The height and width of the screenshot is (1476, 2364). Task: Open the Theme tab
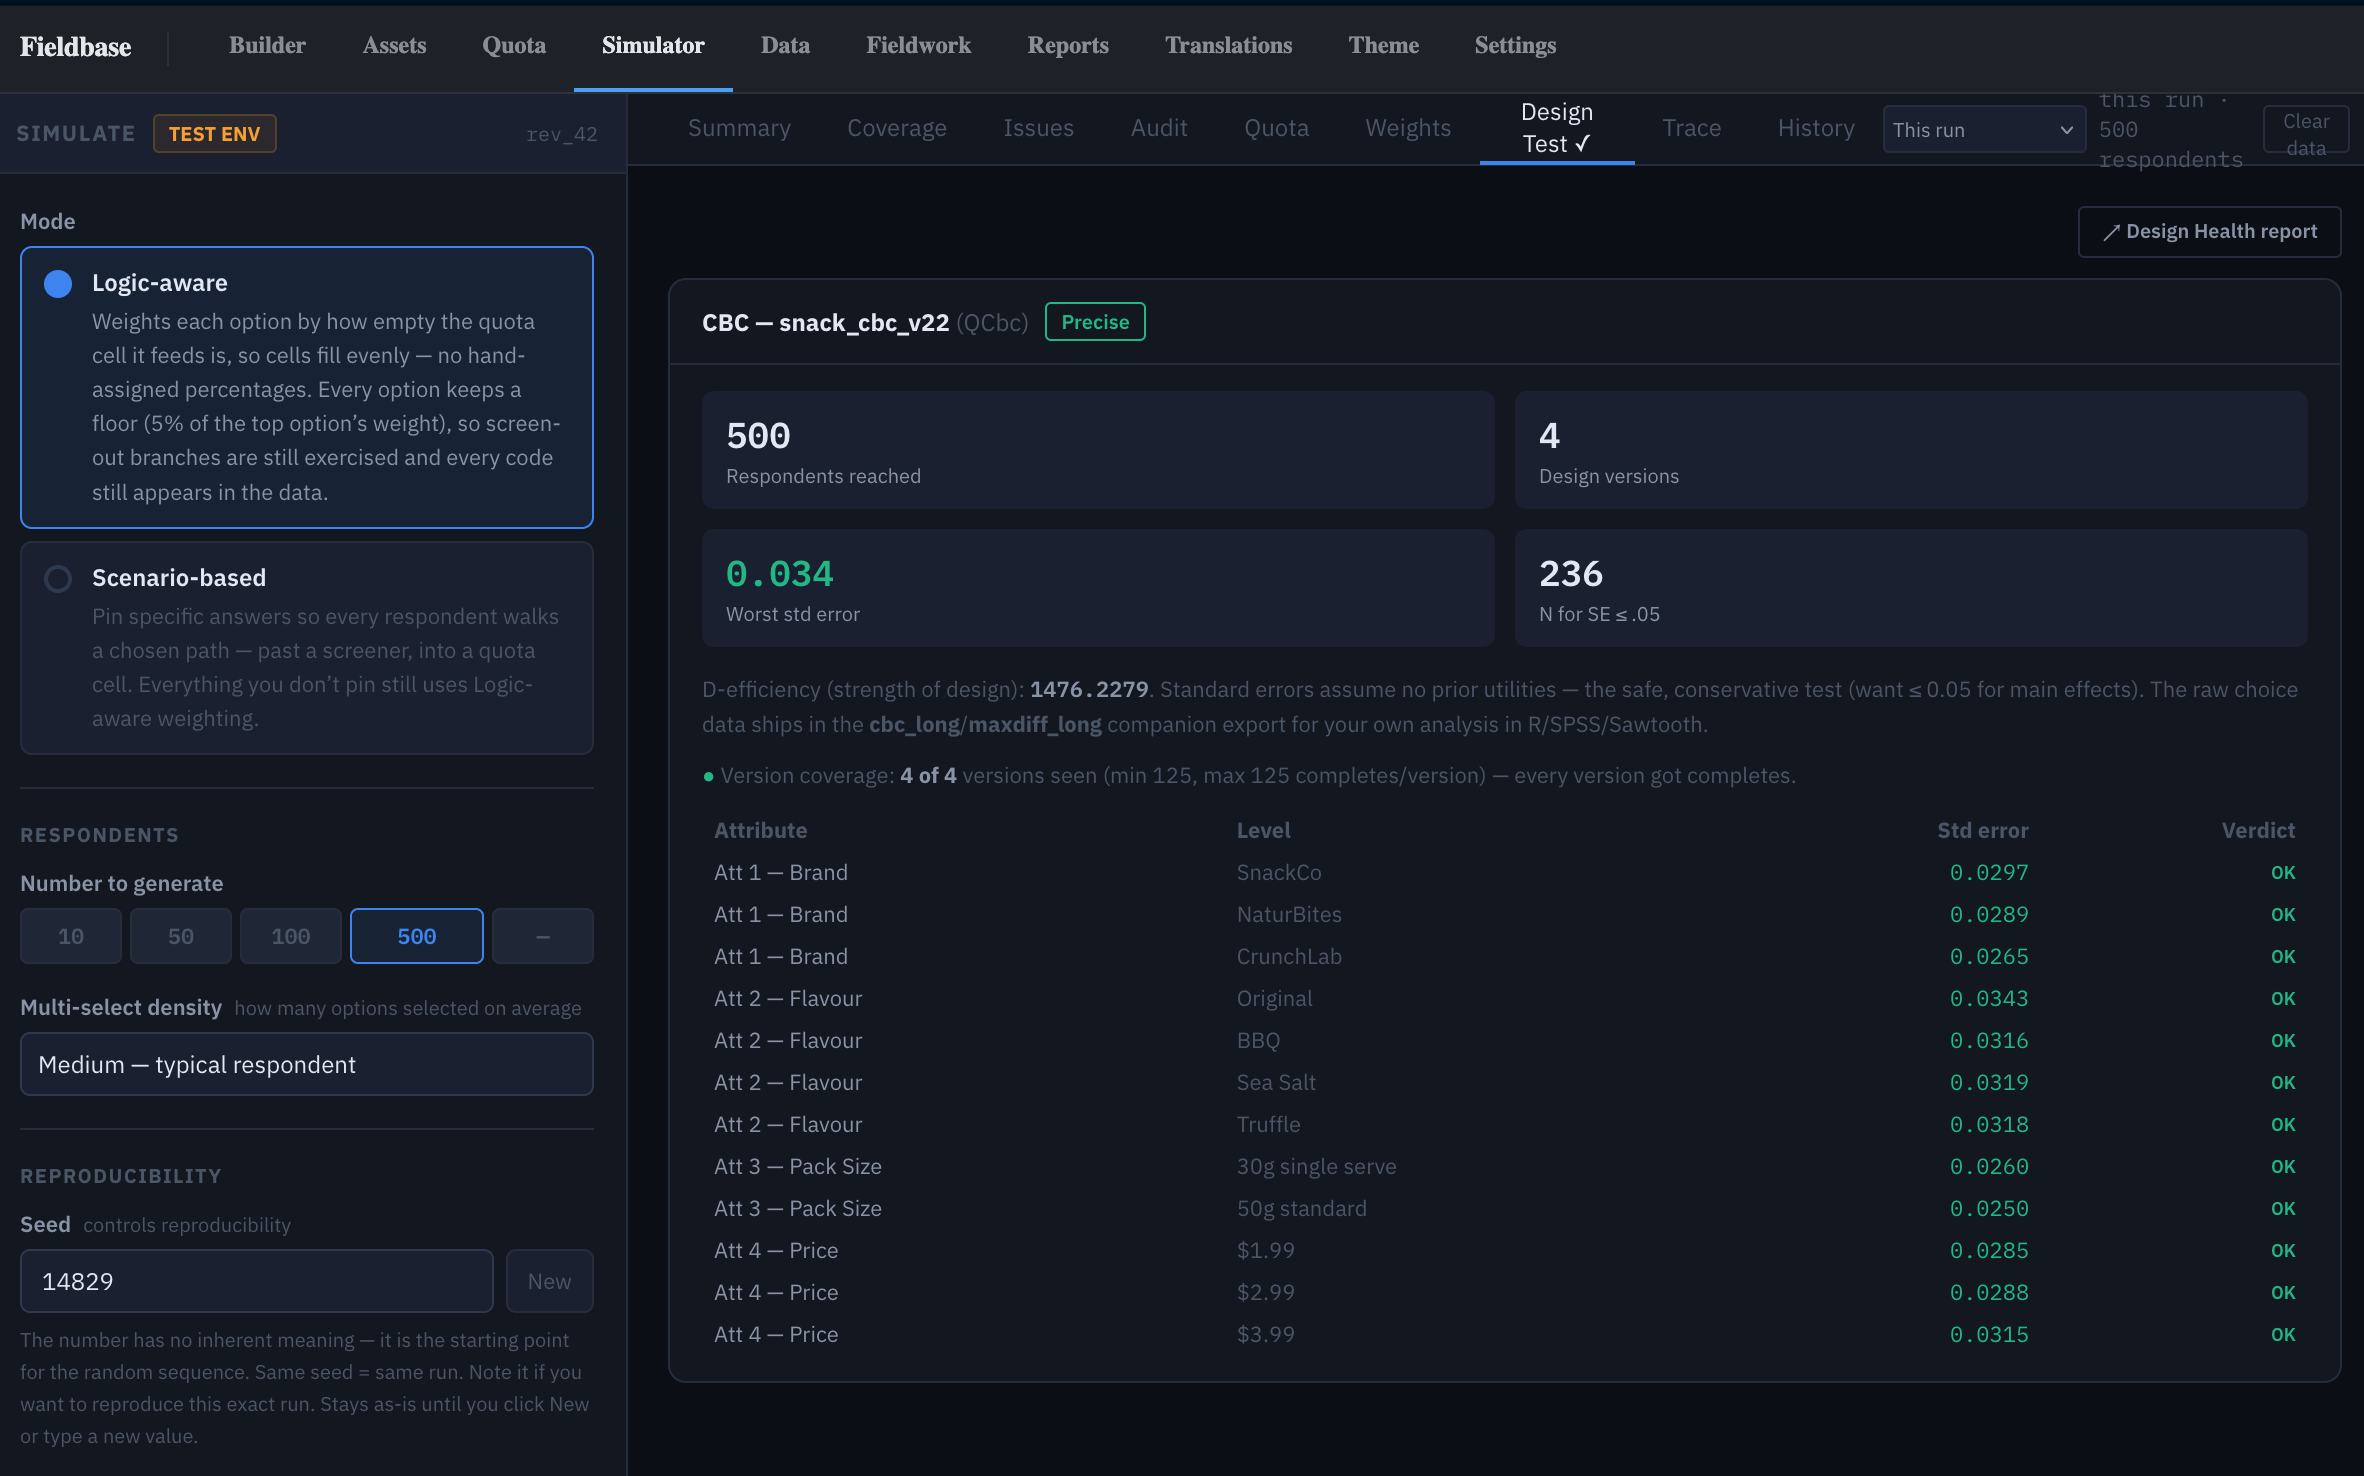[x=1383, y=46]
